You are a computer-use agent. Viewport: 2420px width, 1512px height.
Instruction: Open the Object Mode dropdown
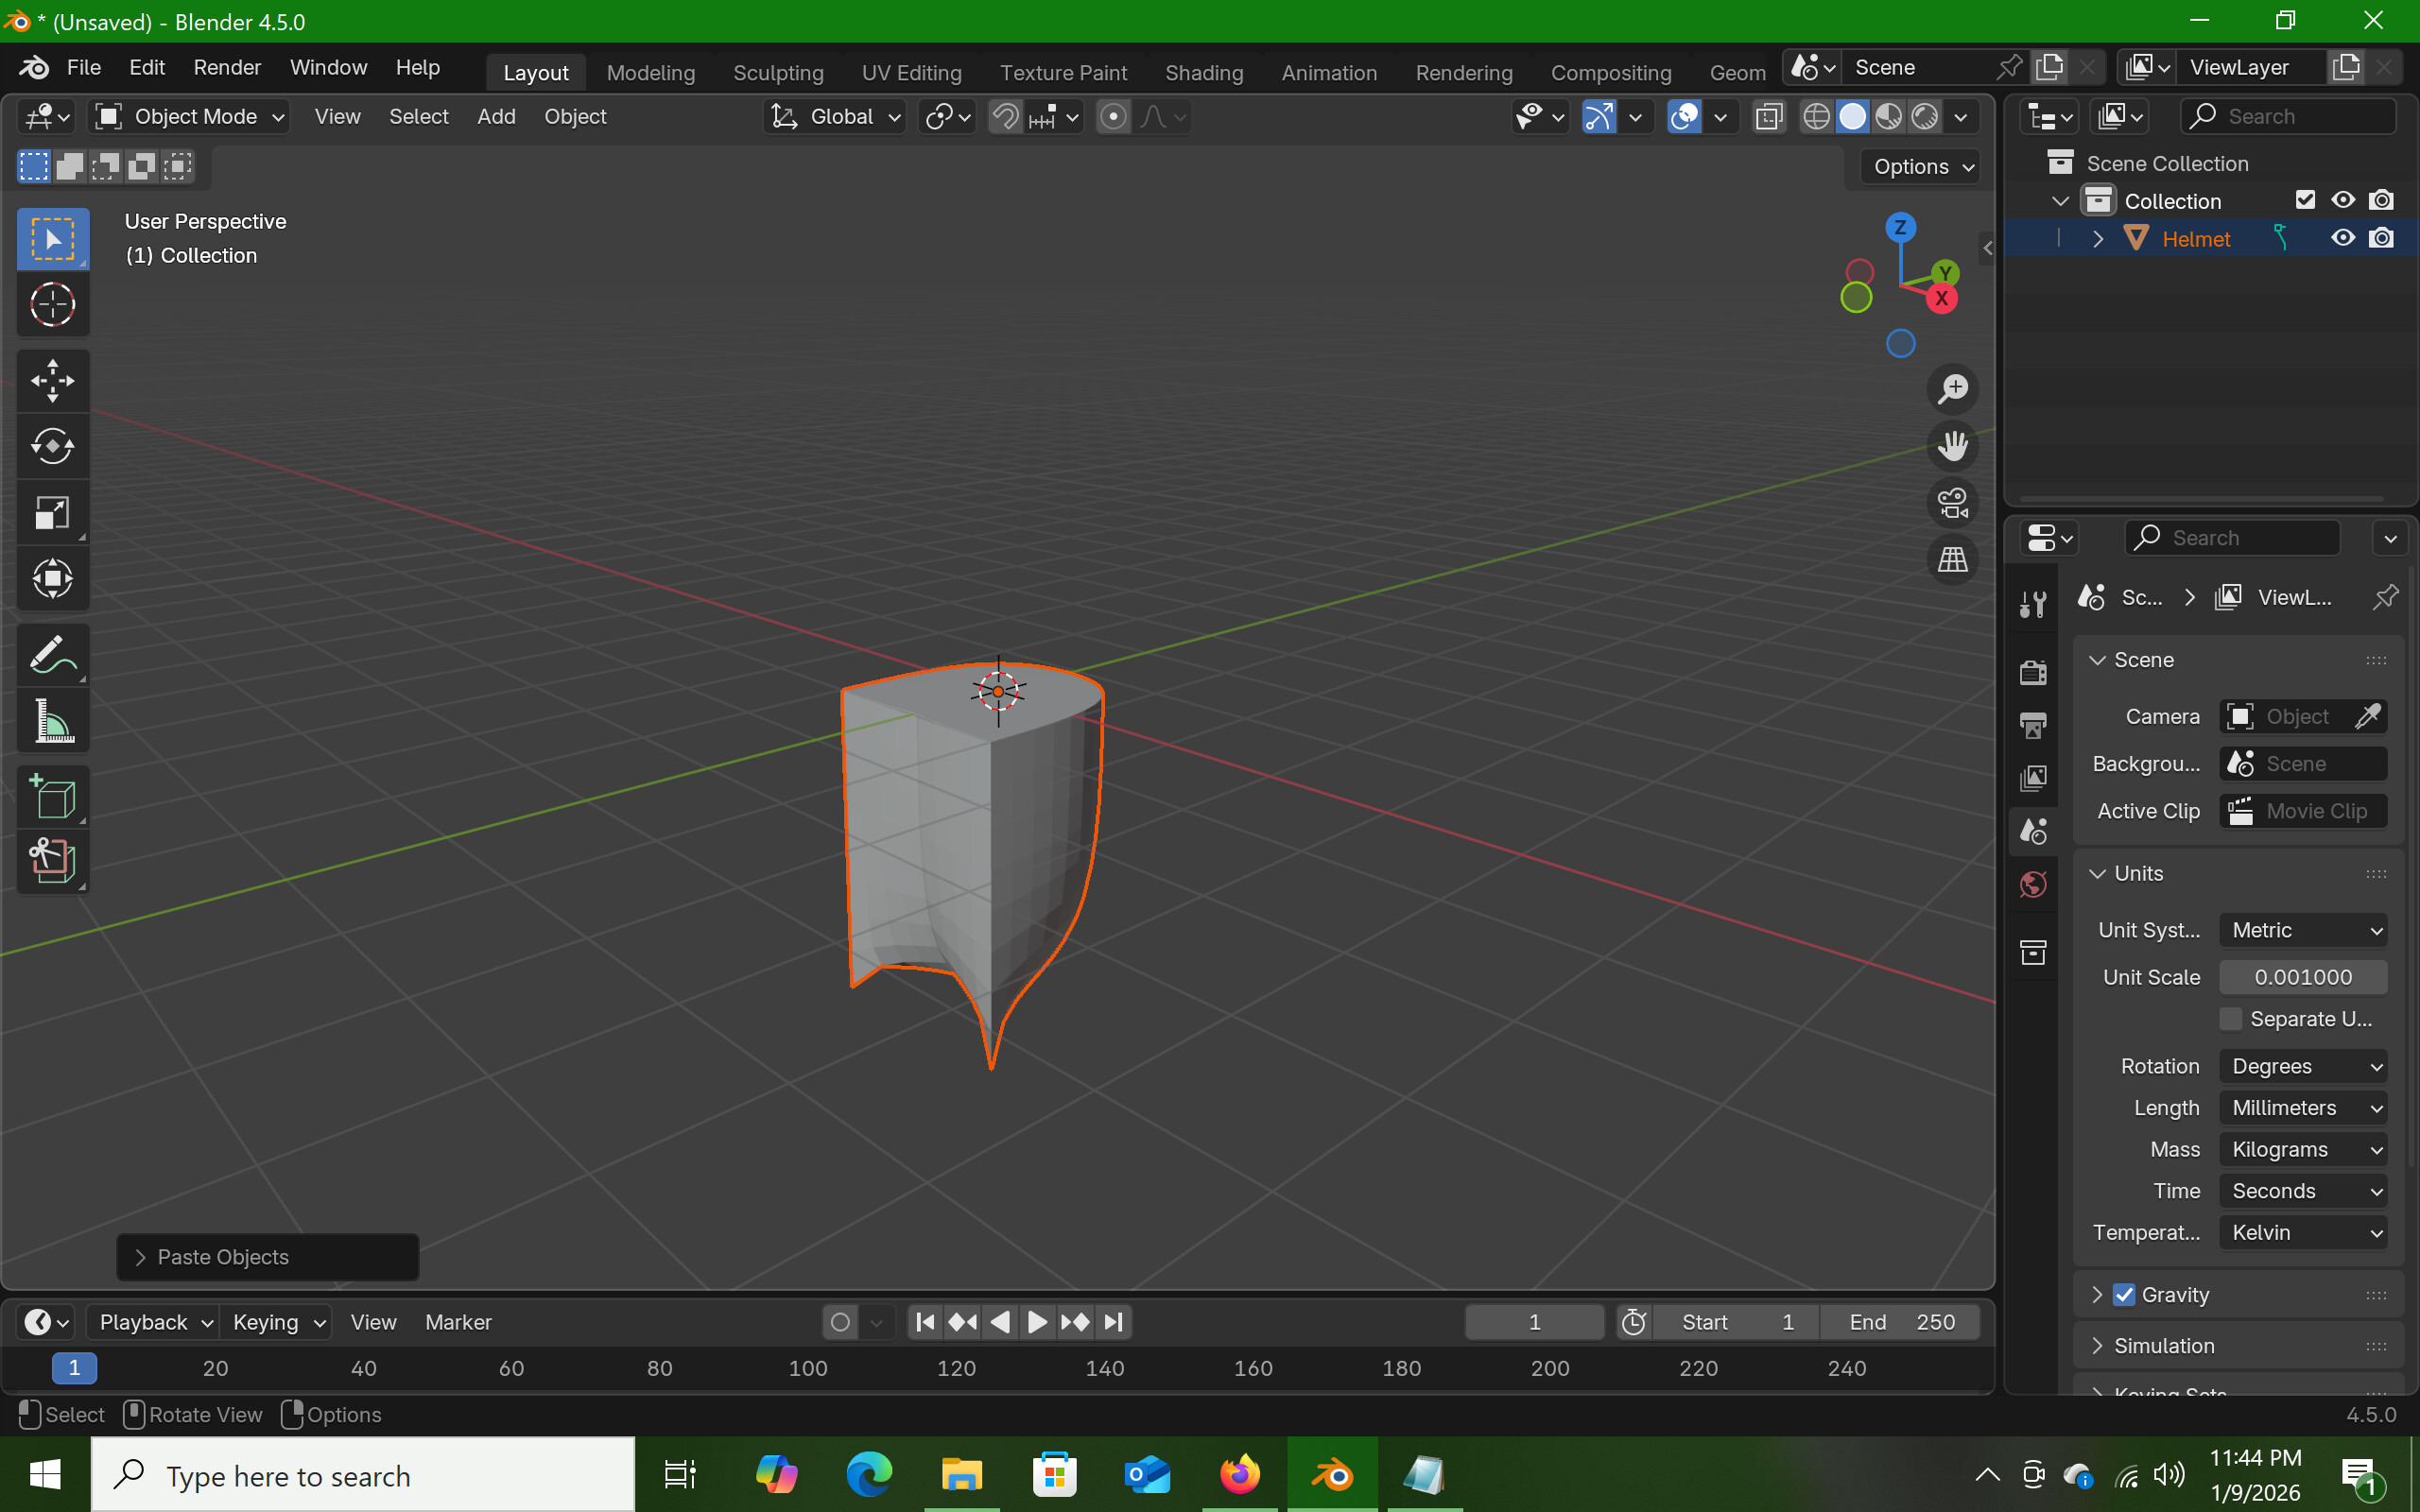click(190, 117)
